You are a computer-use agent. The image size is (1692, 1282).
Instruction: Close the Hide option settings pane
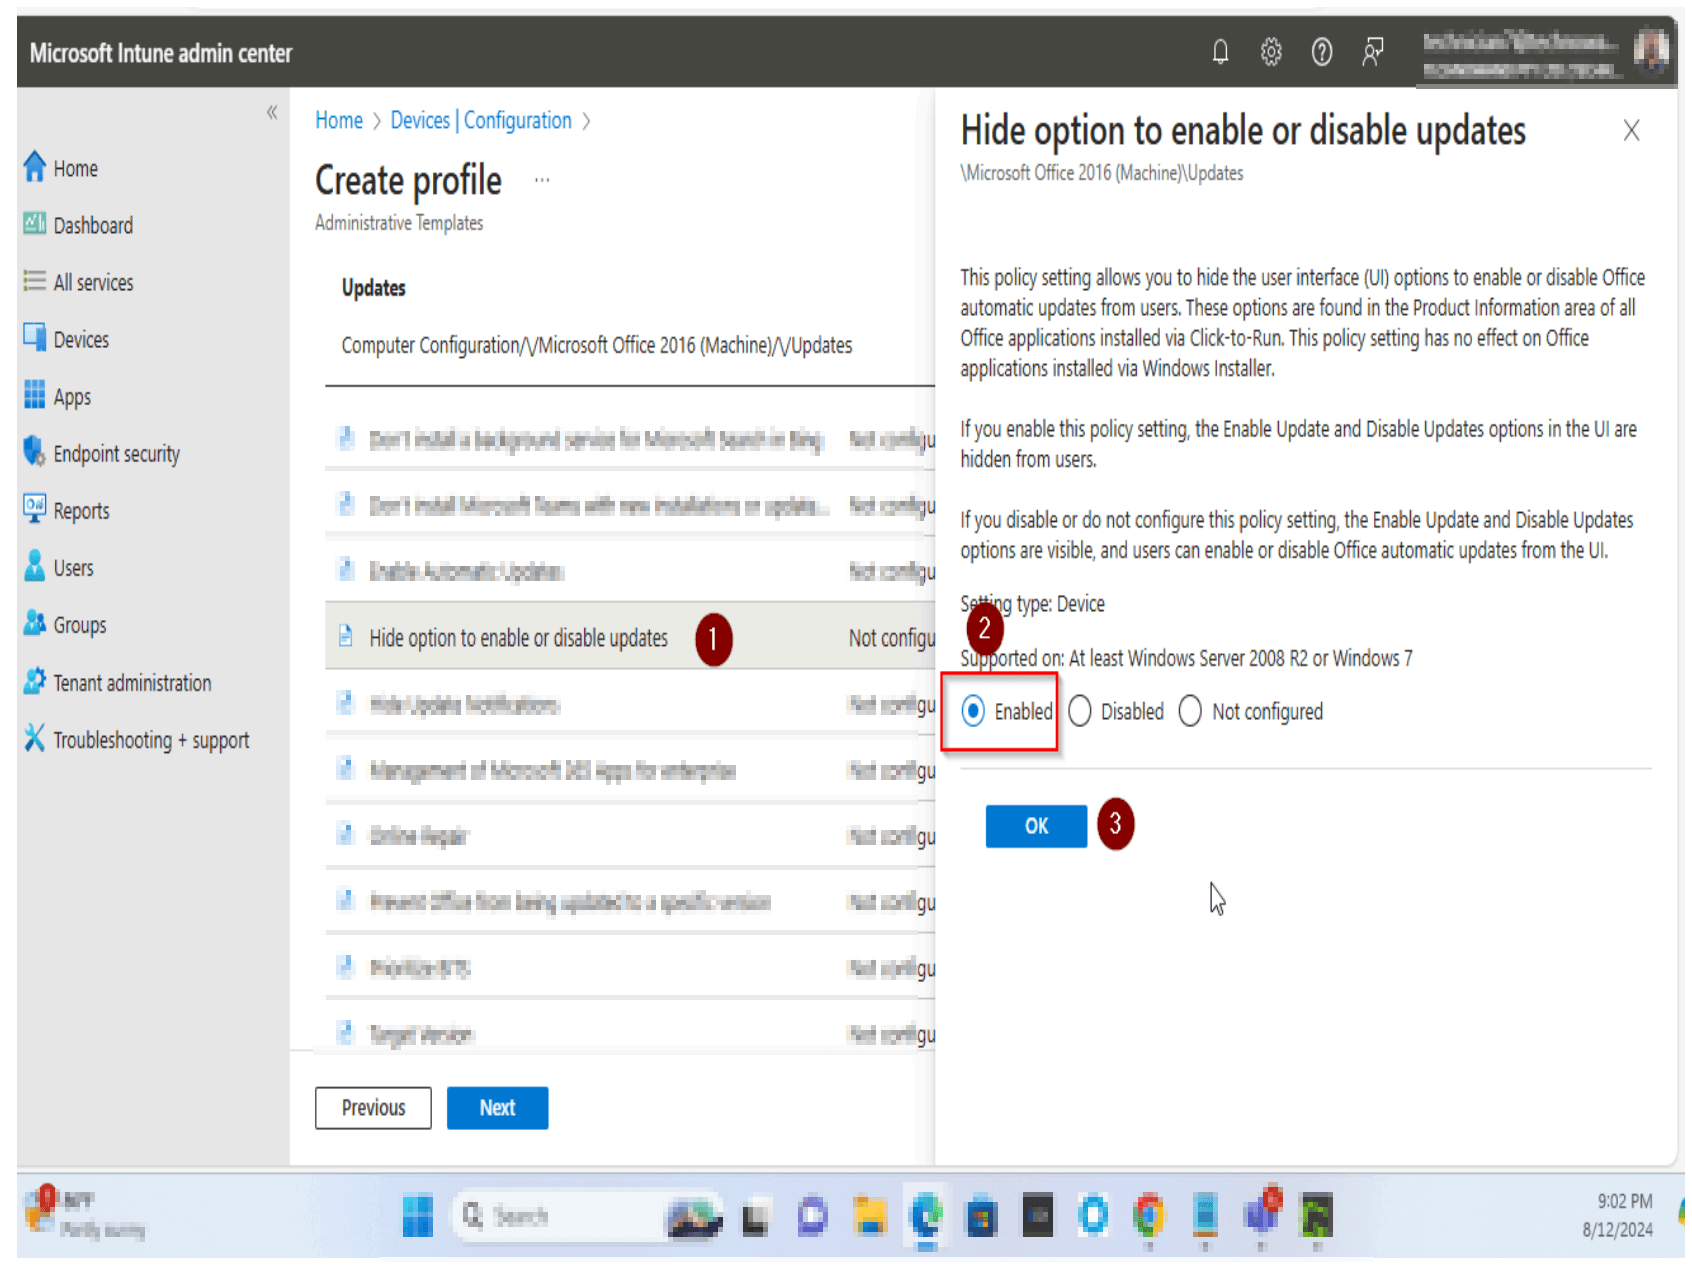tap(1631, 130)
